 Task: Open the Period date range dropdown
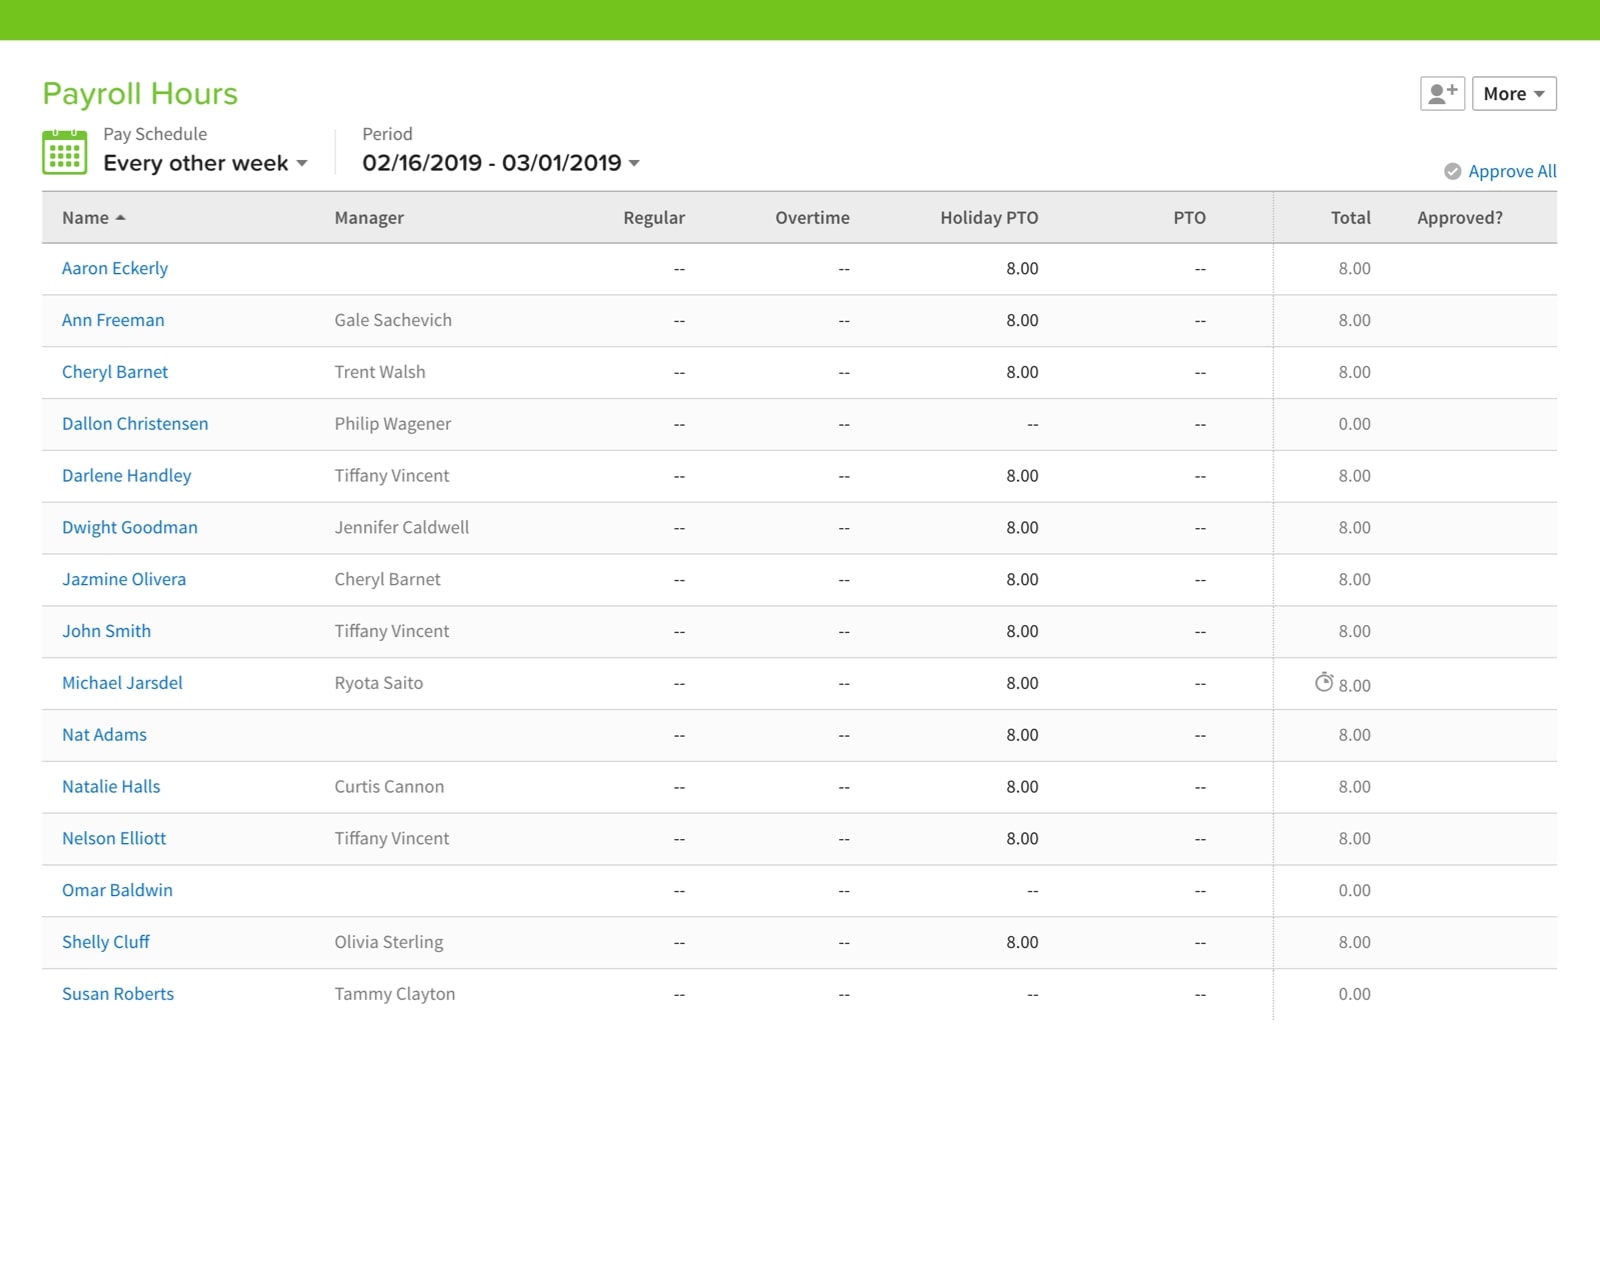[x=501, y=163]
